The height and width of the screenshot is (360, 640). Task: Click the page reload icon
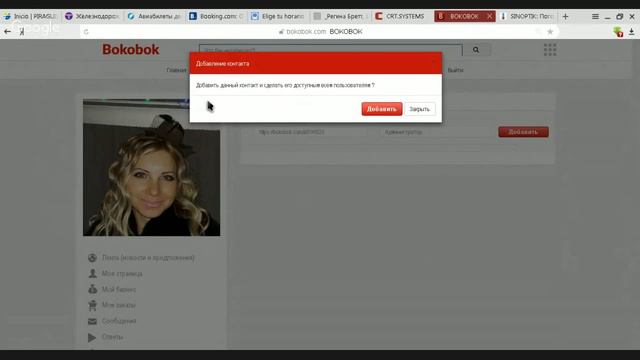click(86, 32)
